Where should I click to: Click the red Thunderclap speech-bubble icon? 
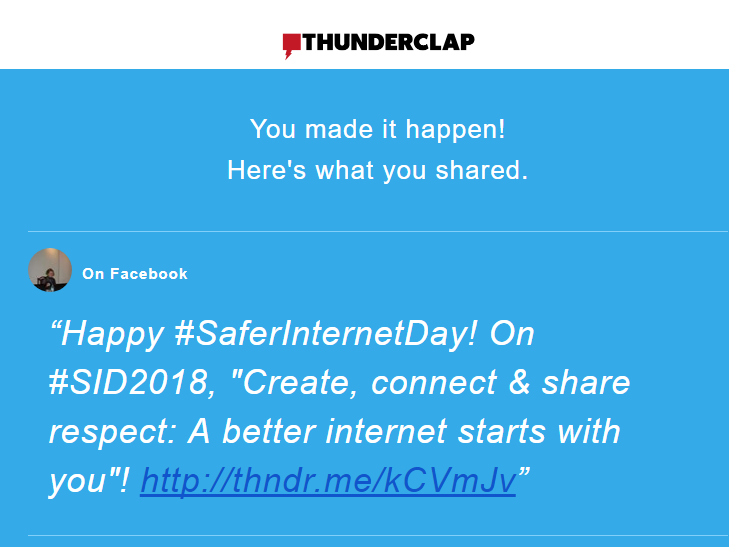pyautogui.click(x=292, y=46)
